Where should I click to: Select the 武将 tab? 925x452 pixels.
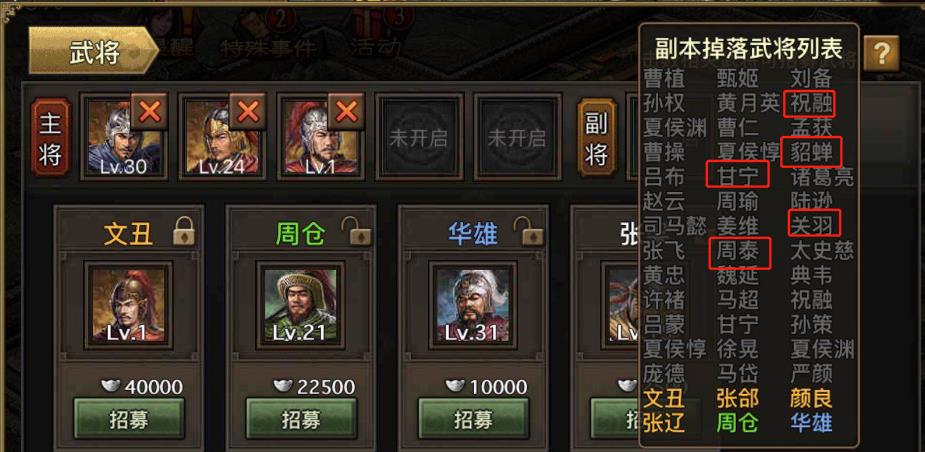(94, 51)
